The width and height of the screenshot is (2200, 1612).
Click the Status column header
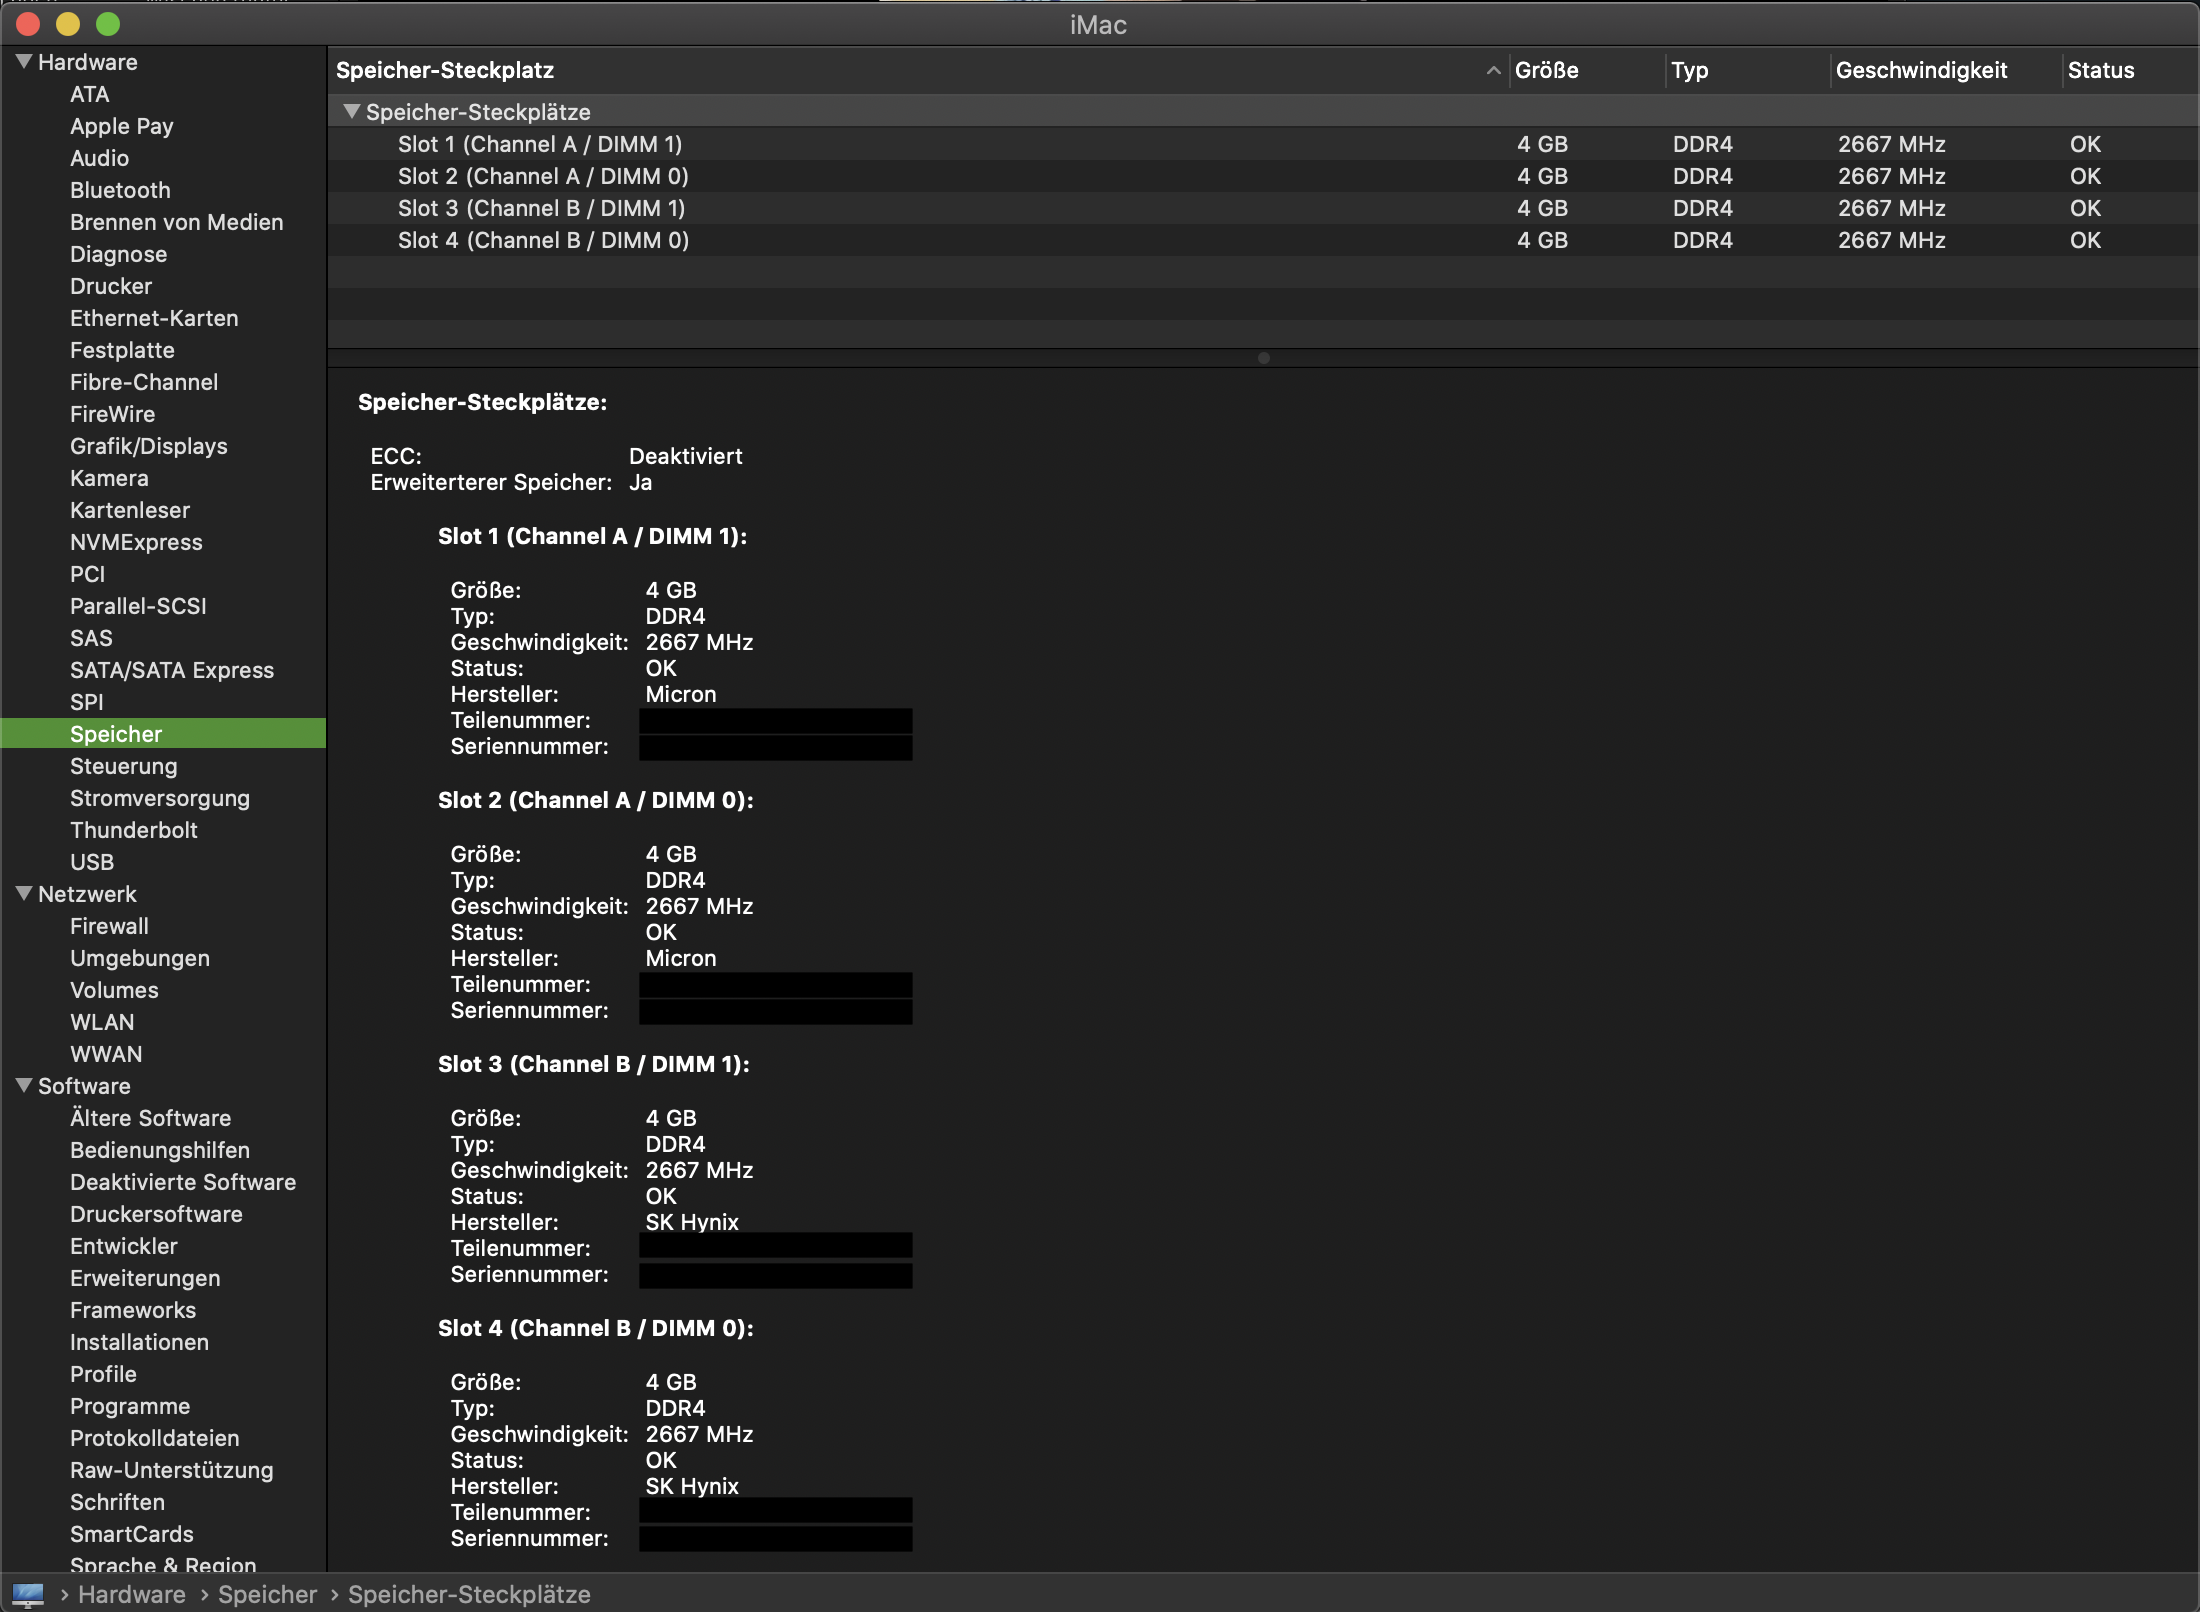[x=2100, y=70]
